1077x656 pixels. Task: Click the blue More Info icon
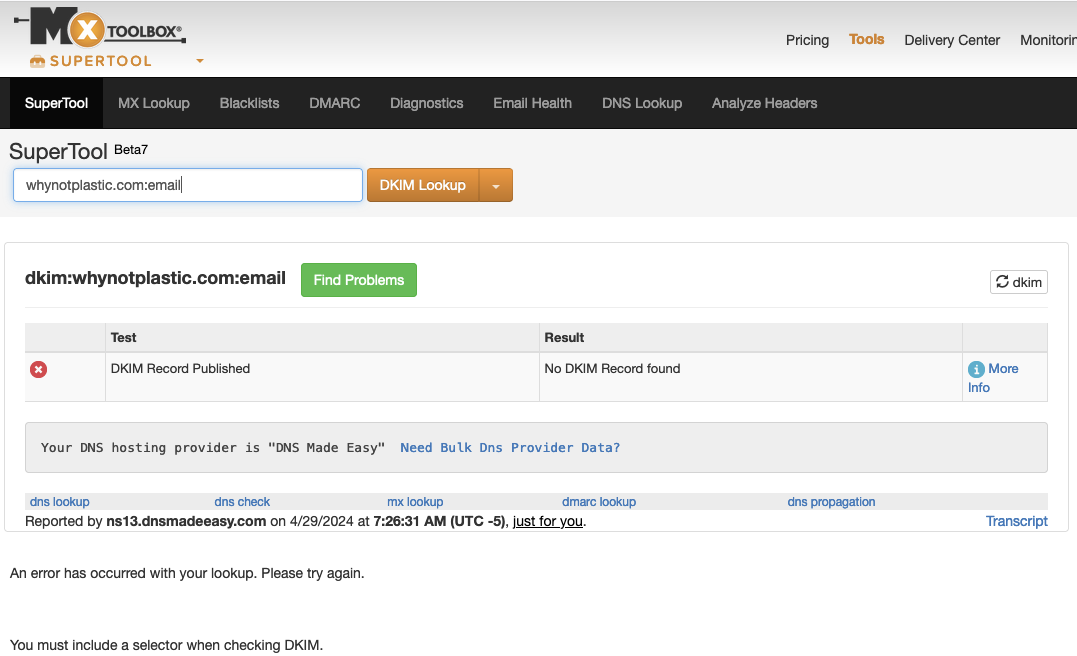coord(976,369)
